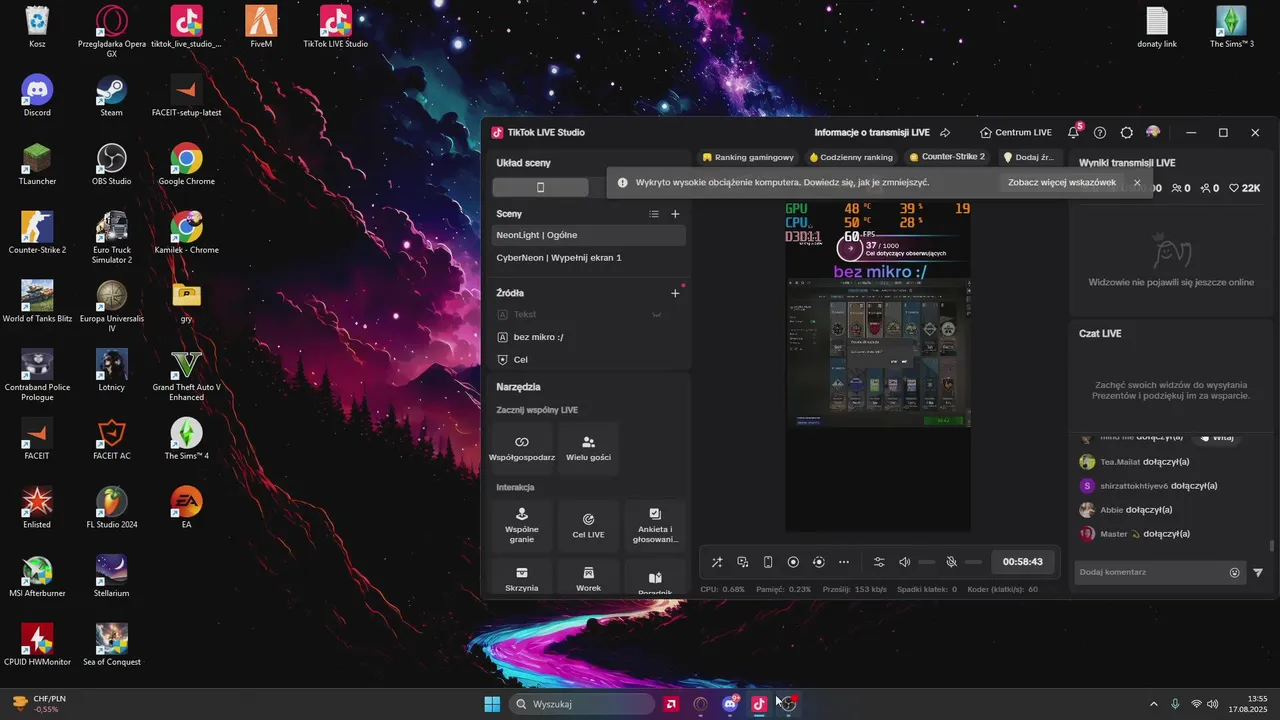Open the help question mark icon
The width and height of the screenshot is (1280, 720).
point(1100,132)
